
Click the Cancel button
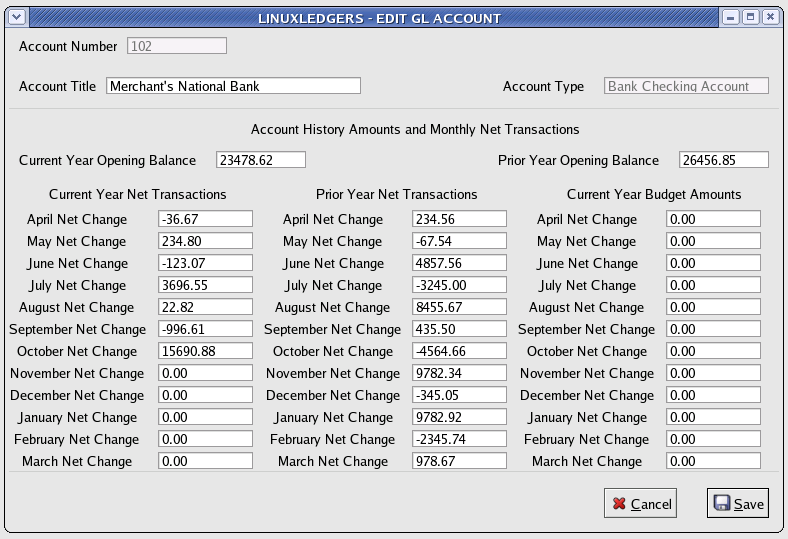[x=640, y=504]
